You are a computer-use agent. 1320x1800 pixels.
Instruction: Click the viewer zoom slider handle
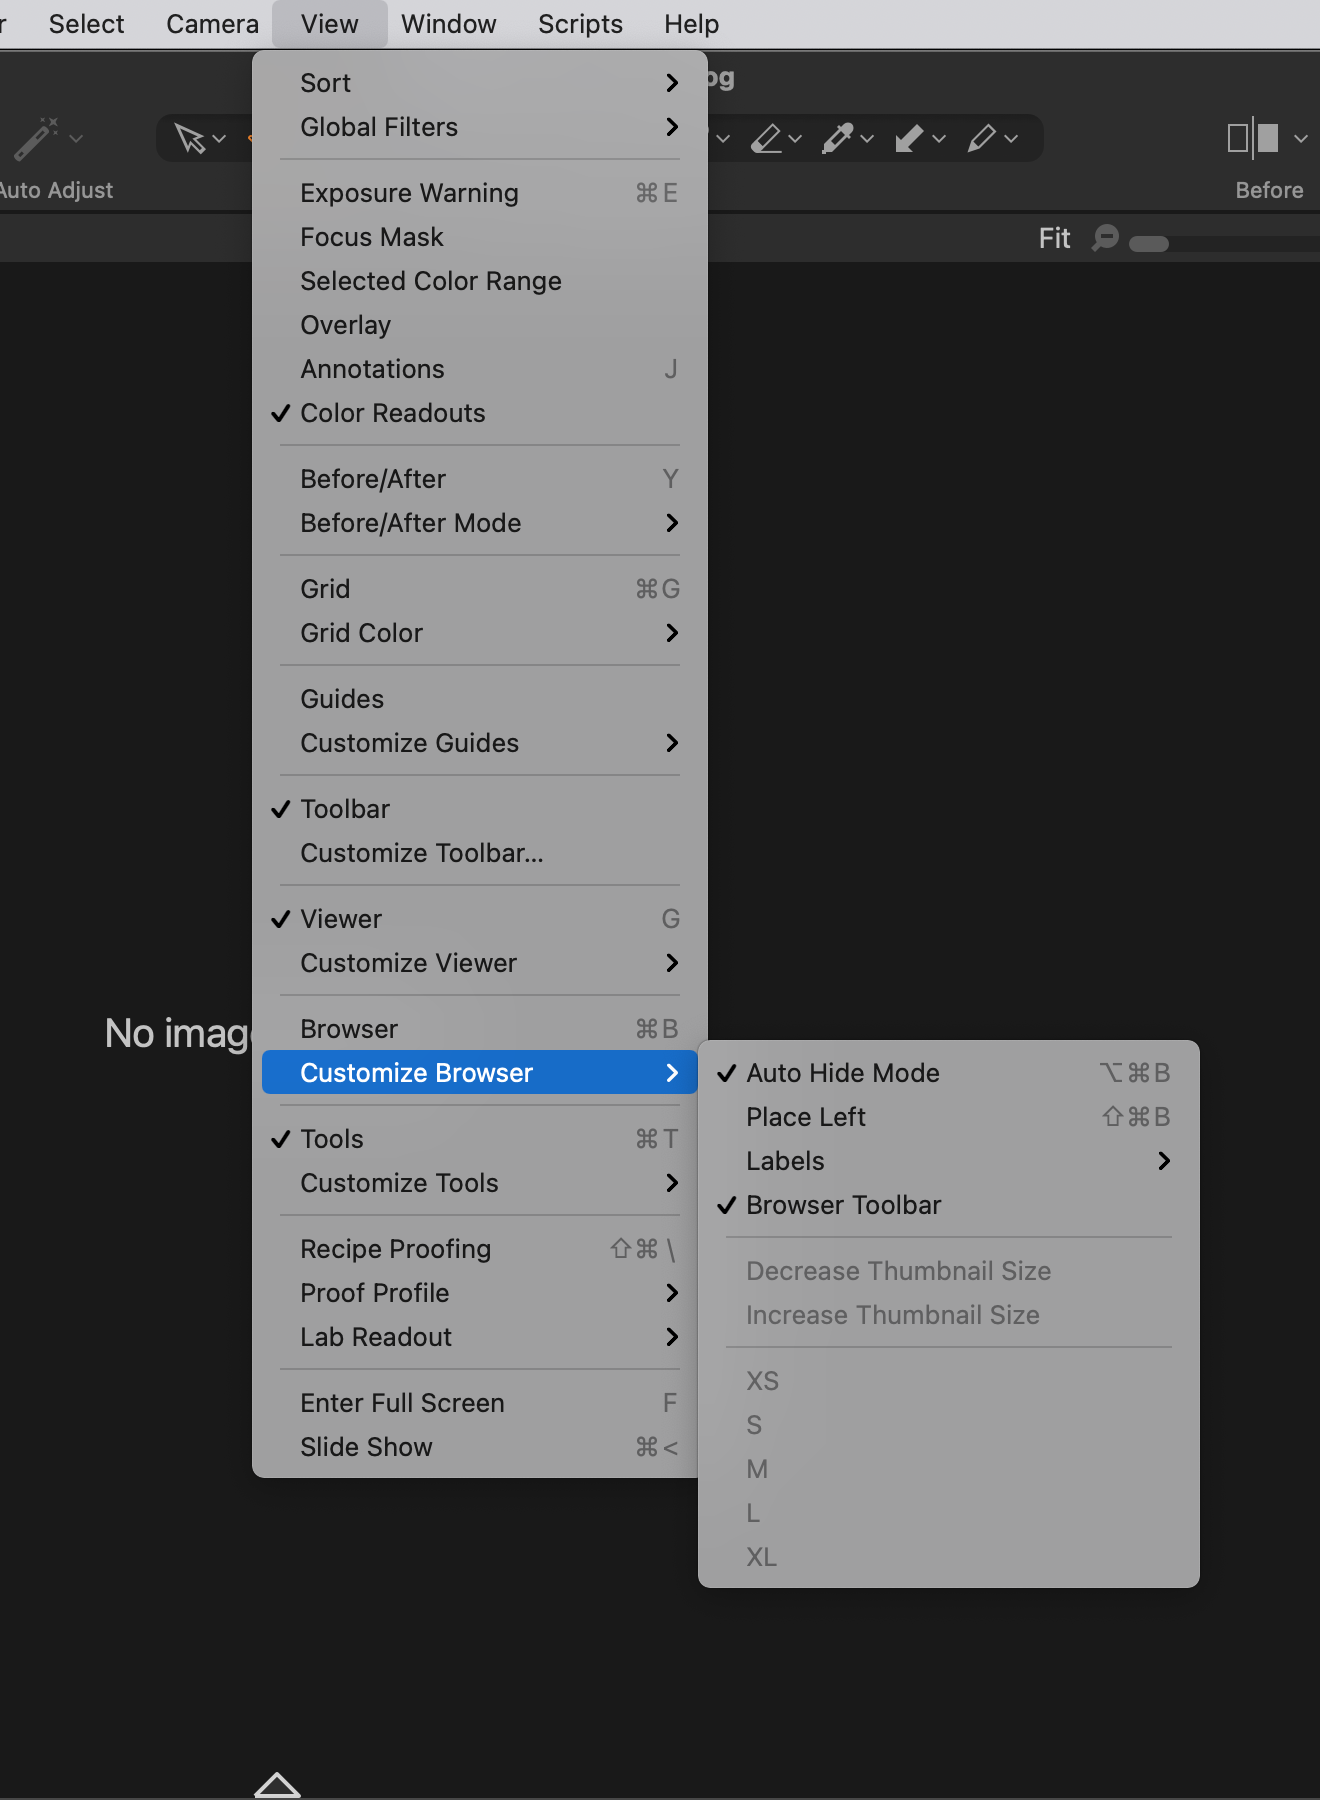(1149, 244)
